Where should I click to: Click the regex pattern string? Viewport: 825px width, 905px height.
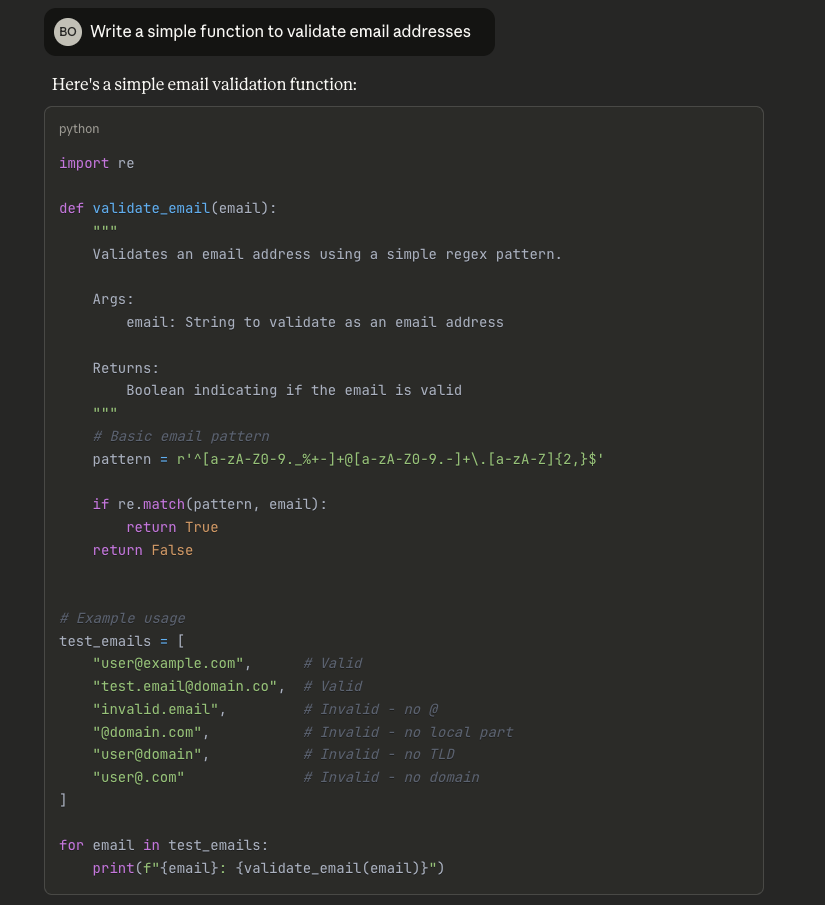pos(390,459)
